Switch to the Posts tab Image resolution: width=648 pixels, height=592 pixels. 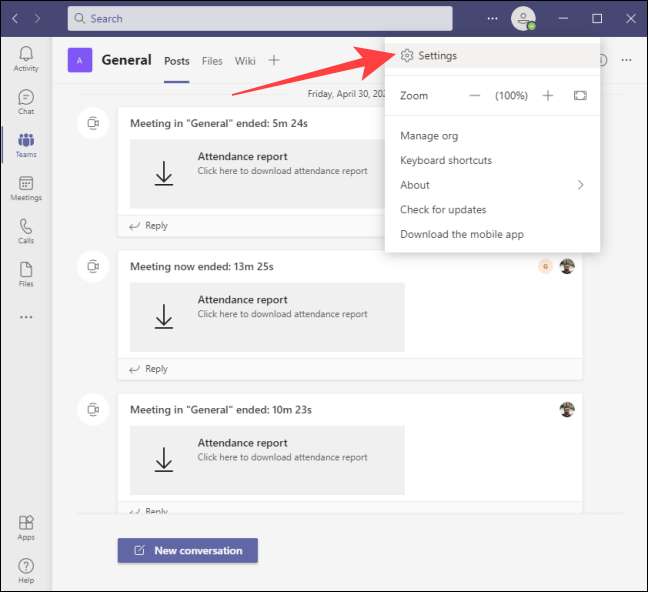pyautogui.click(x=176, y=61)
